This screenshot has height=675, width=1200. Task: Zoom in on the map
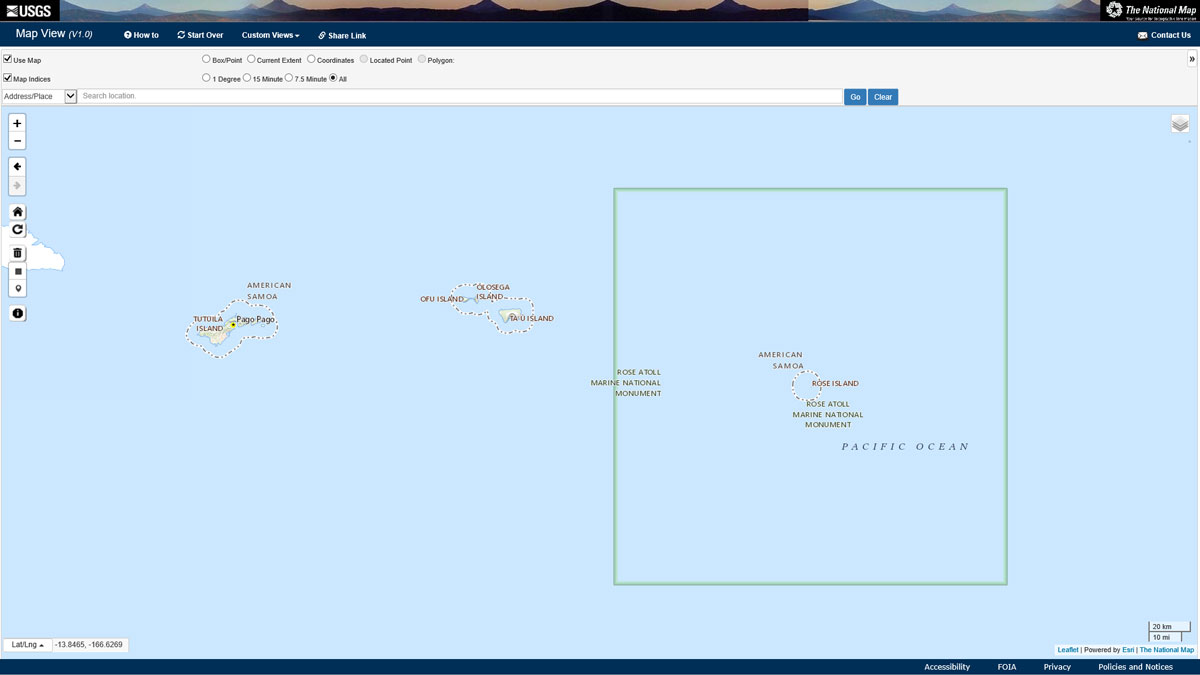(x=17, y=123)
